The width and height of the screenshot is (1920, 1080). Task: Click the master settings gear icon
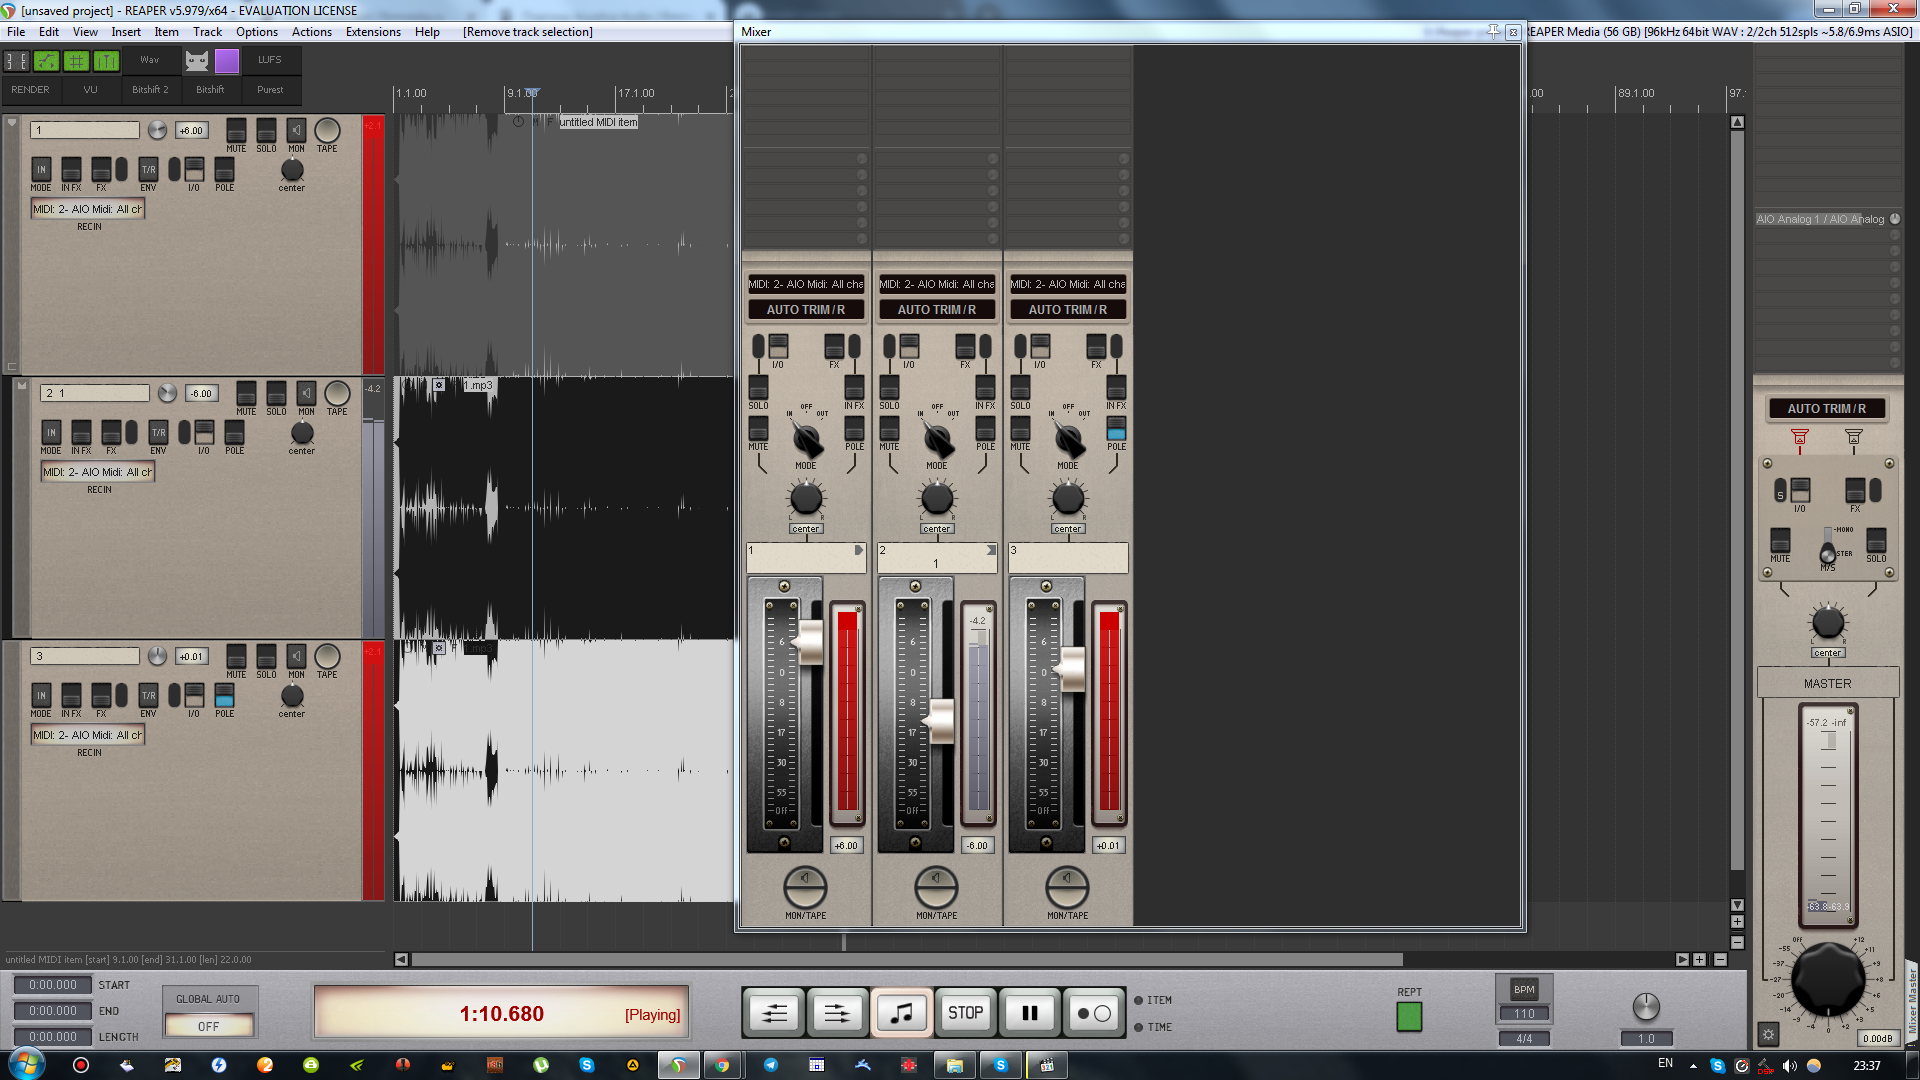click(x=1769, y=1035)
